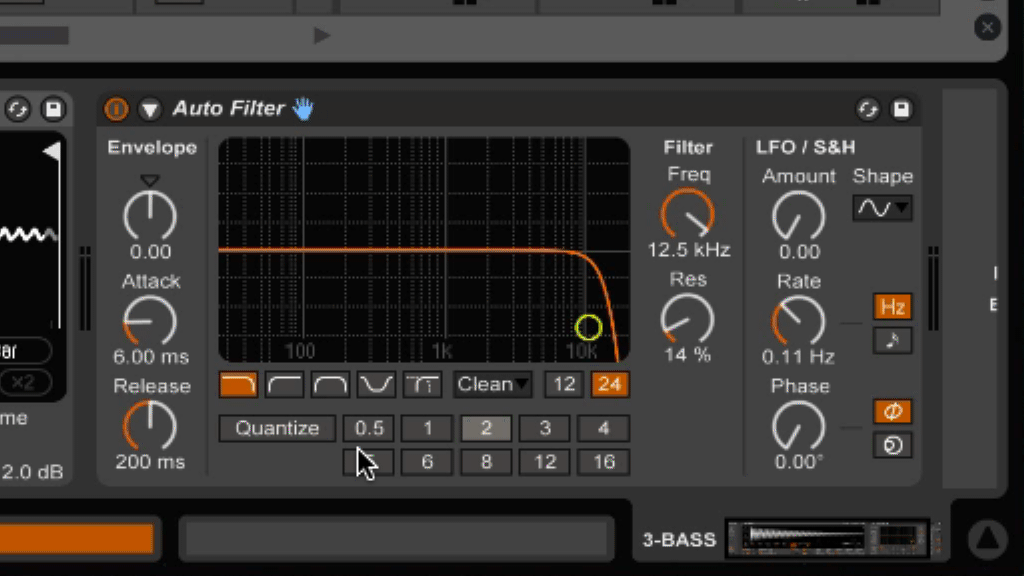Click the filter Freq knob
The image size is (1024, 576).
[688, 214]
